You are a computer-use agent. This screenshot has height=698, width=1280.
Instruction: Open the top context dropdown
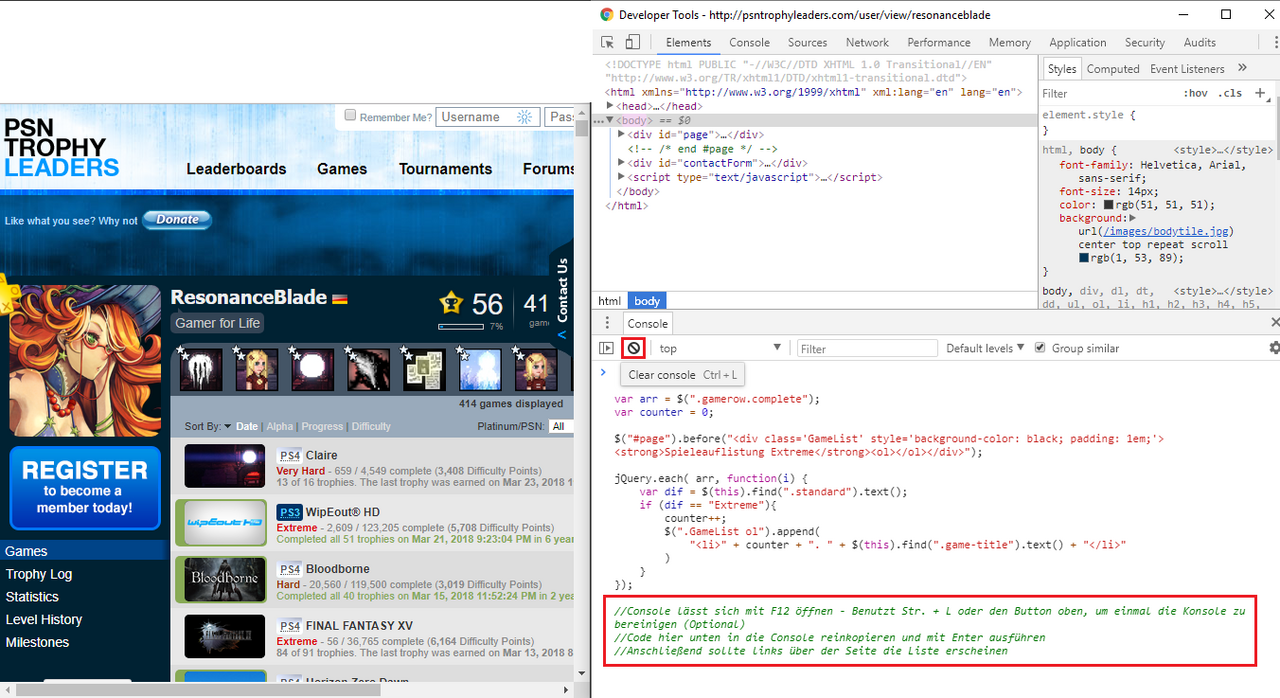click(x=719, y=348)
